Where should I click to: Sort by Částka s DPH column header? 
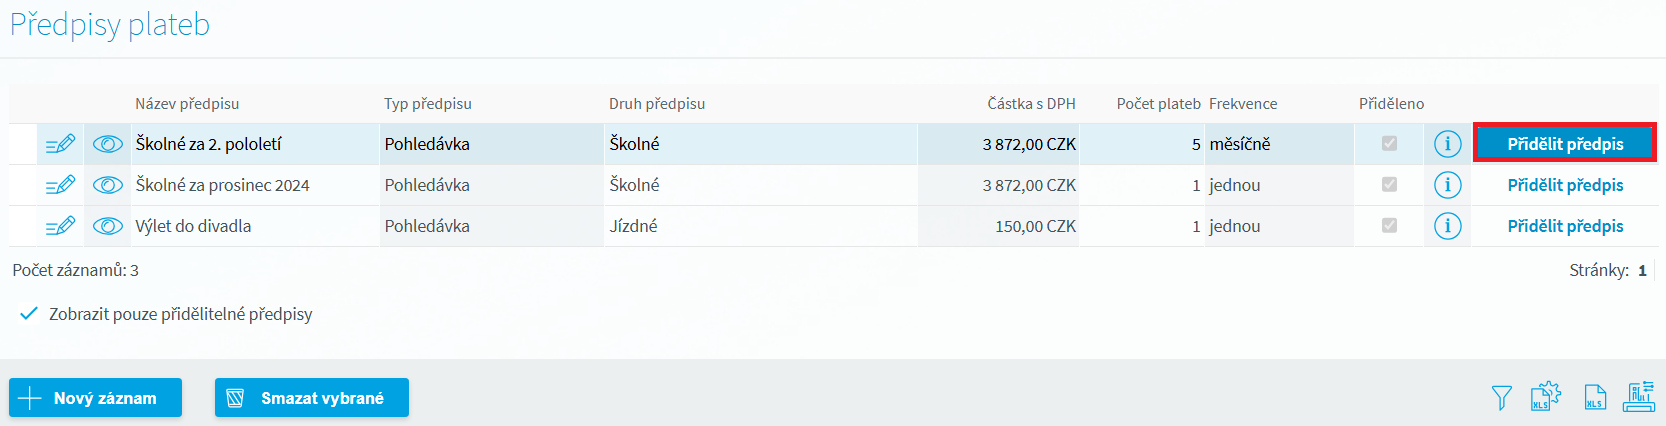[1031, 104]
